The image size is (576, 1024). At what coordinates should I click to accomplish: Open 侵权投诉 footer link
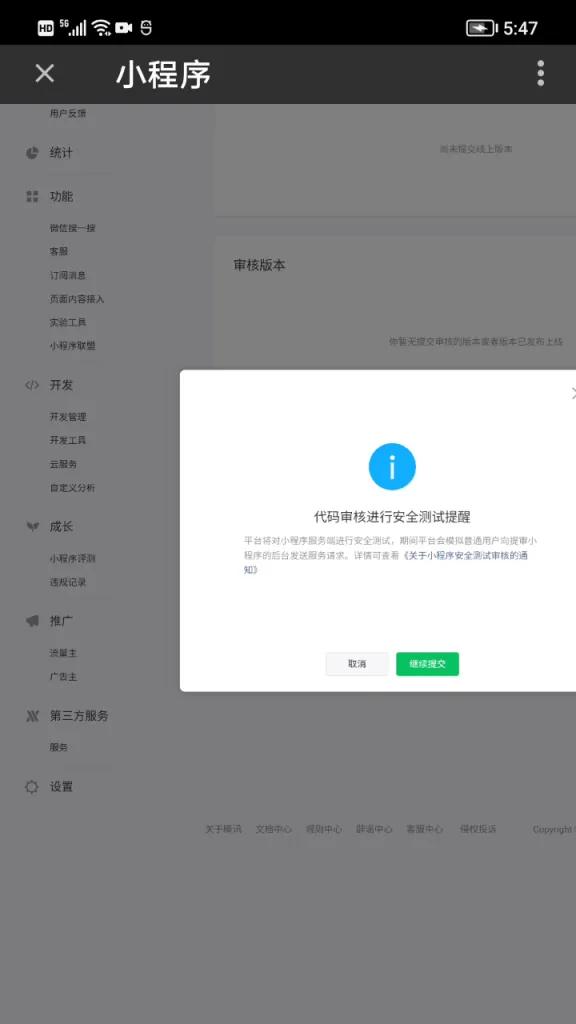tap(478, 829)
